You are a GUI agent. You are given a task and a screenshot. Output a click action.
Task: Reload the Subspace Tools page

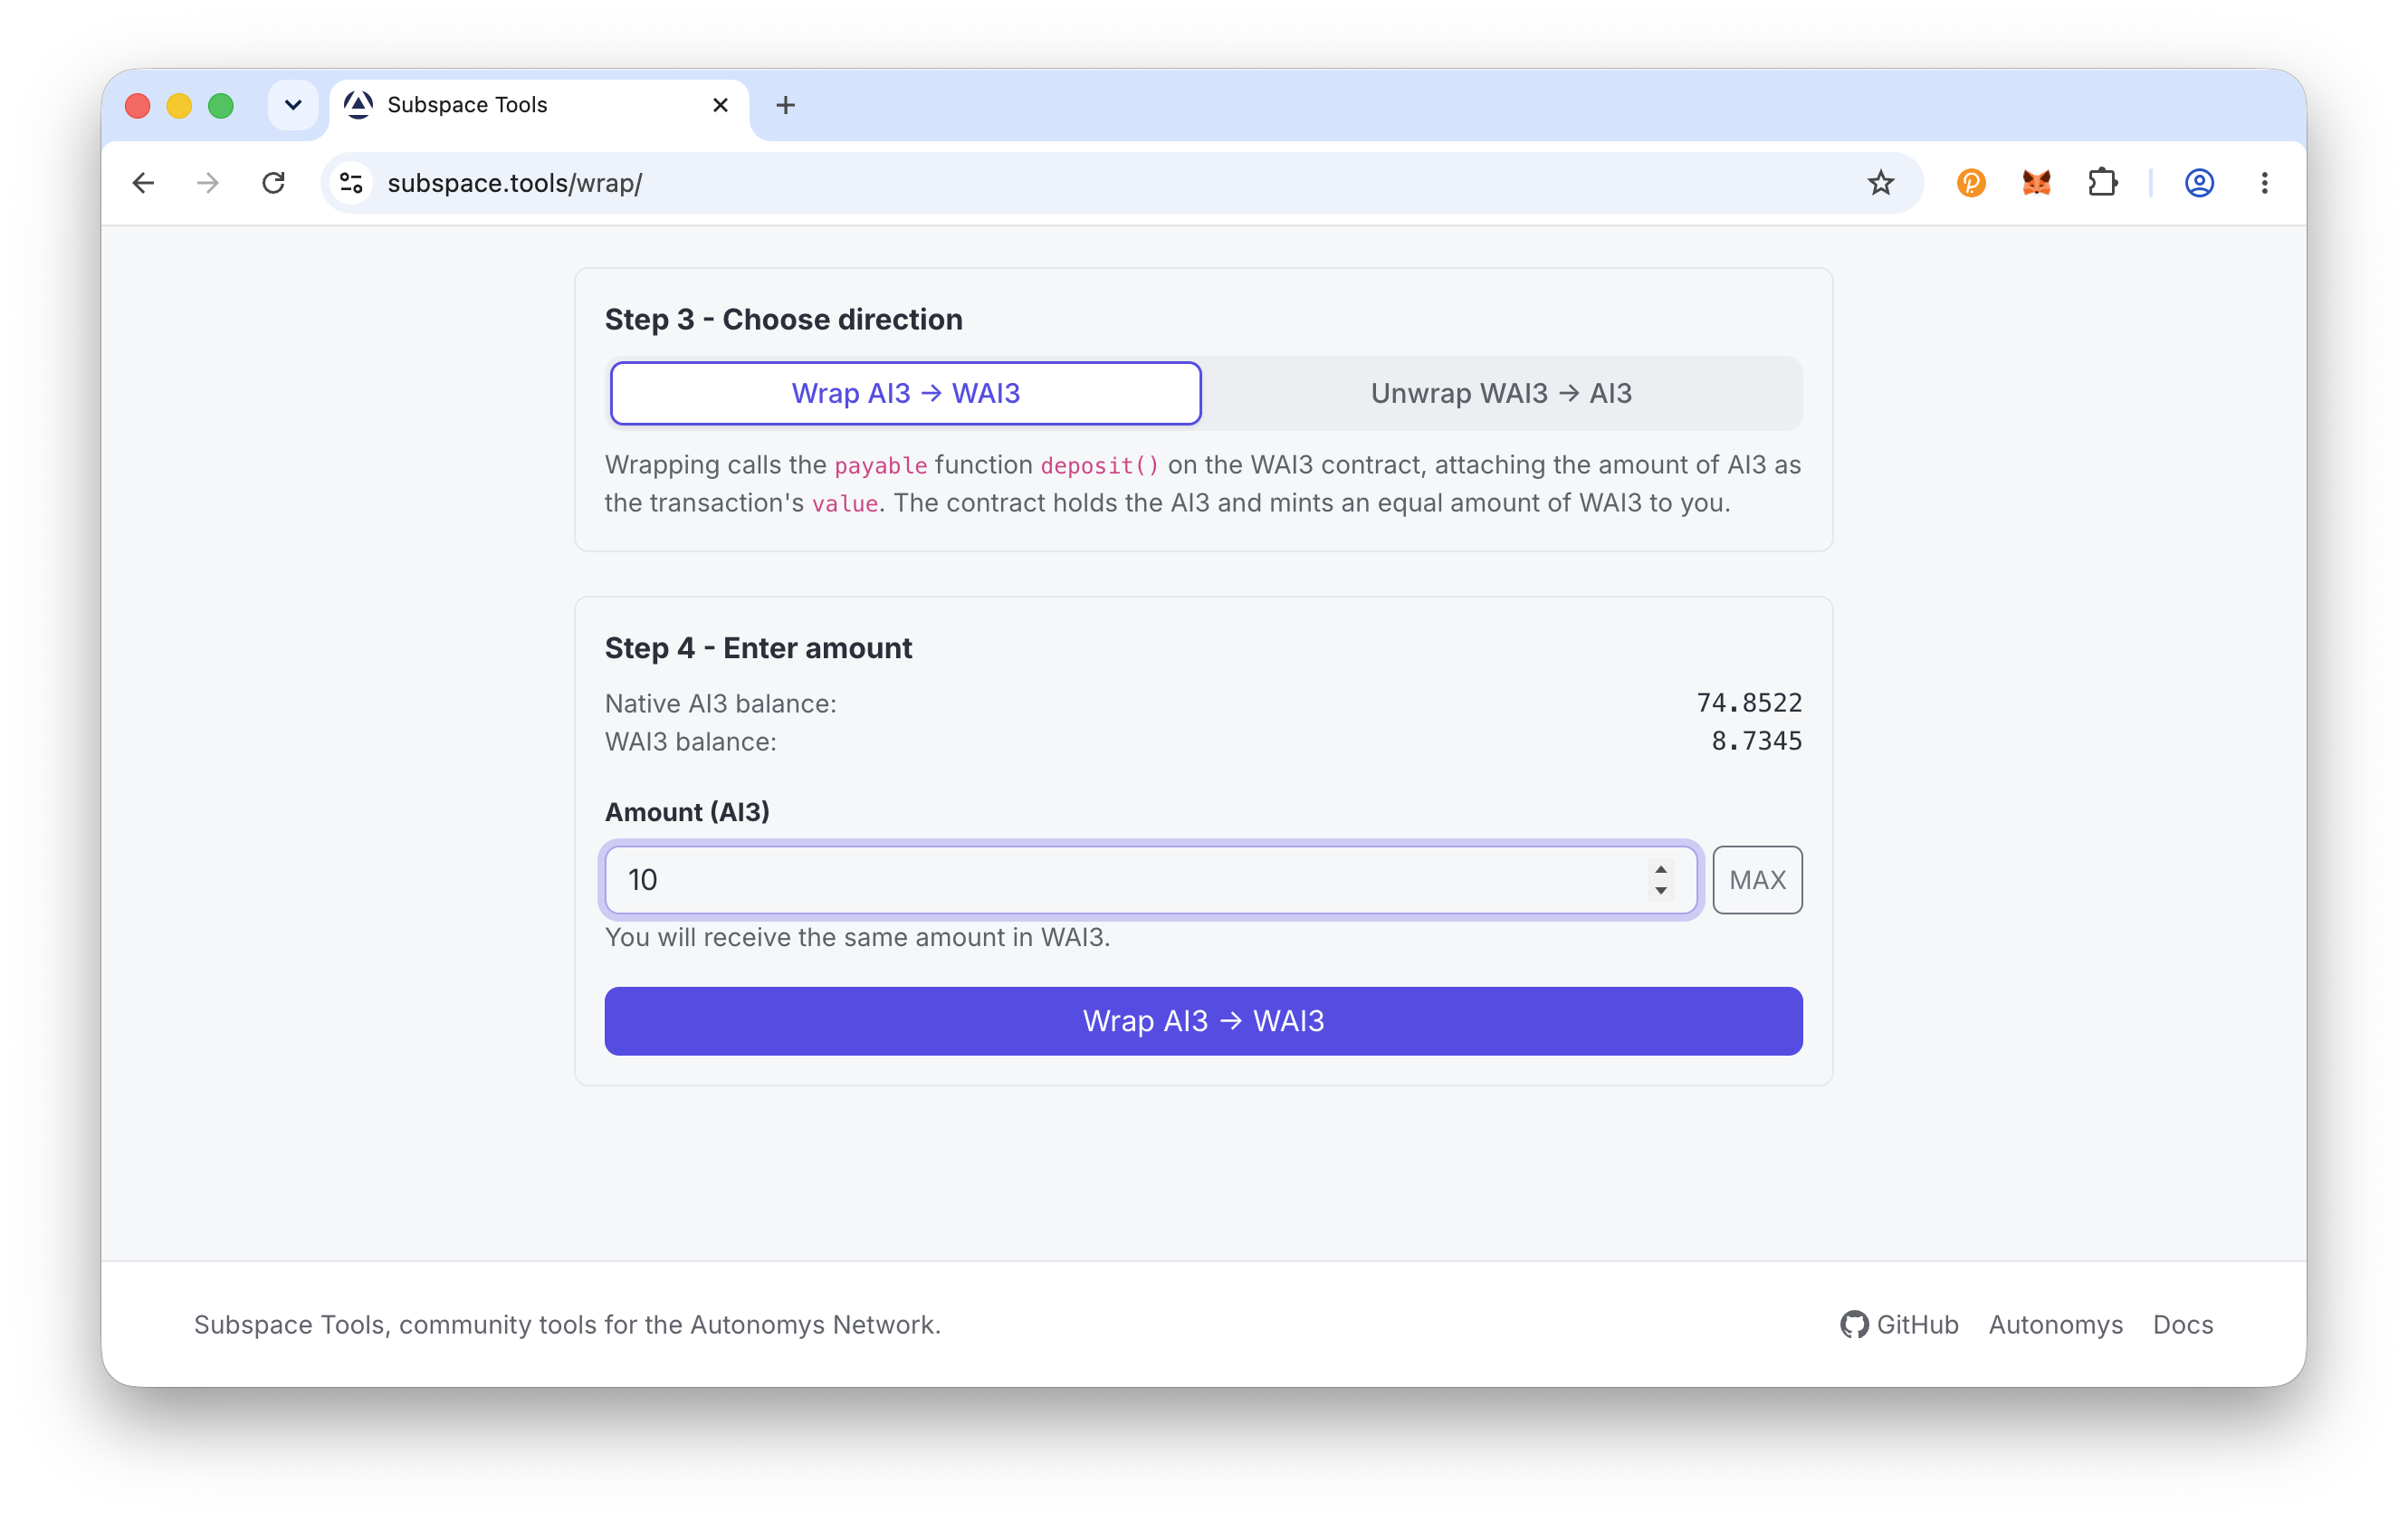(x=273, y=183)
